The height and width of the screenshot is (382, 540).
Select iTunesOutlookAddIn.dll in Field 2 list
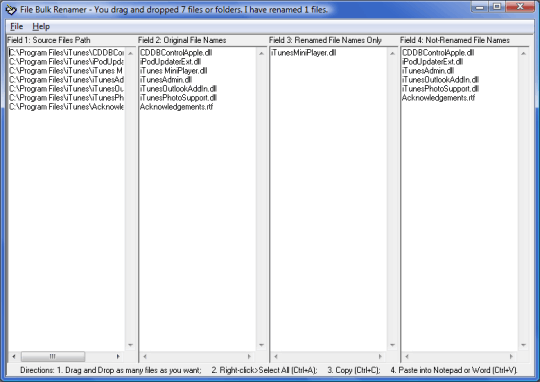pos(178,89)
